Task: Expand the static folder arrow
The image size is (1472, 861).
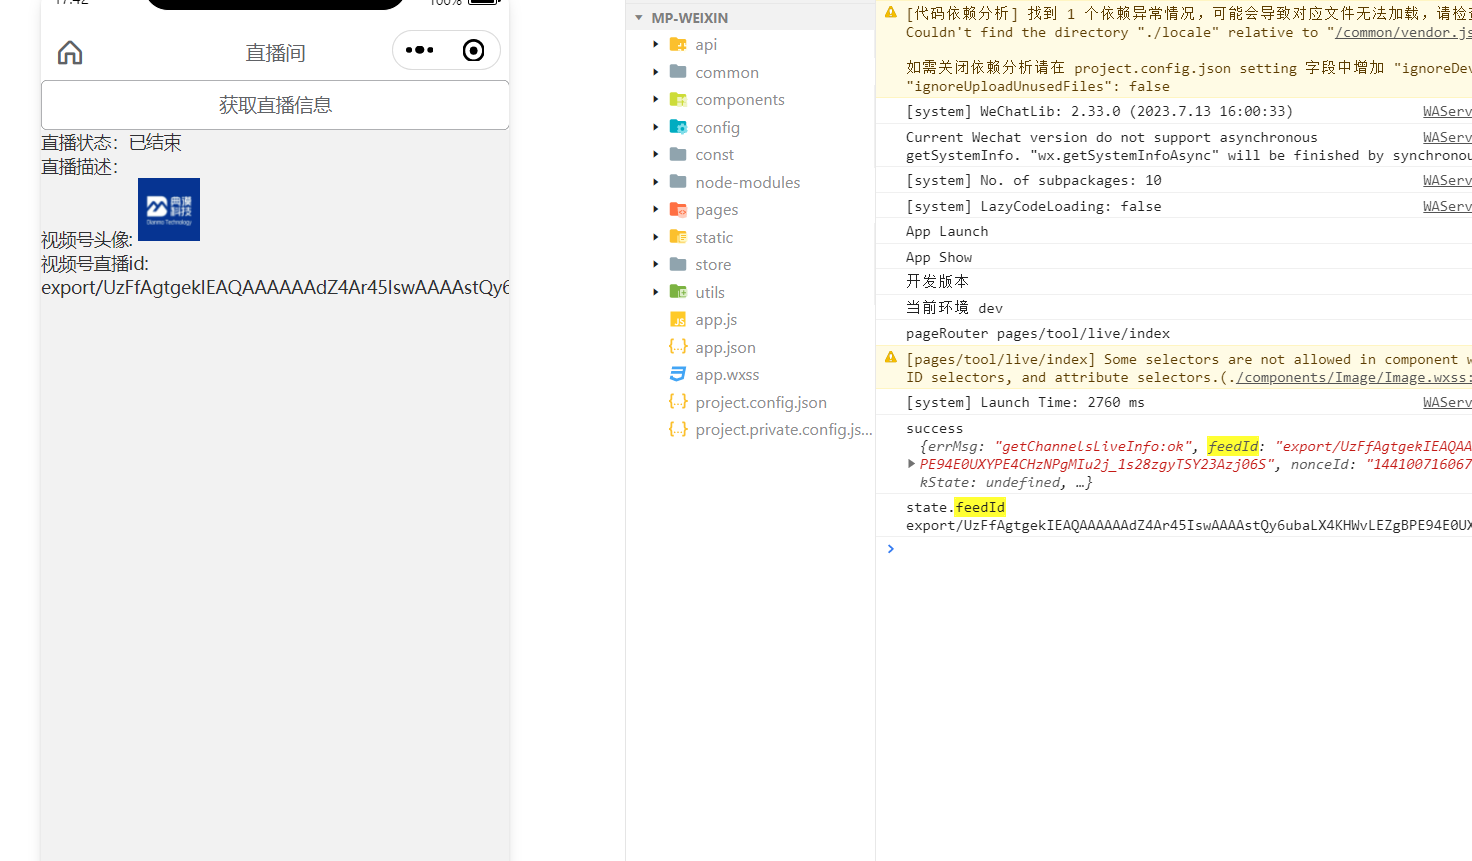Action: pyautogui.click(x=656, y=237)
